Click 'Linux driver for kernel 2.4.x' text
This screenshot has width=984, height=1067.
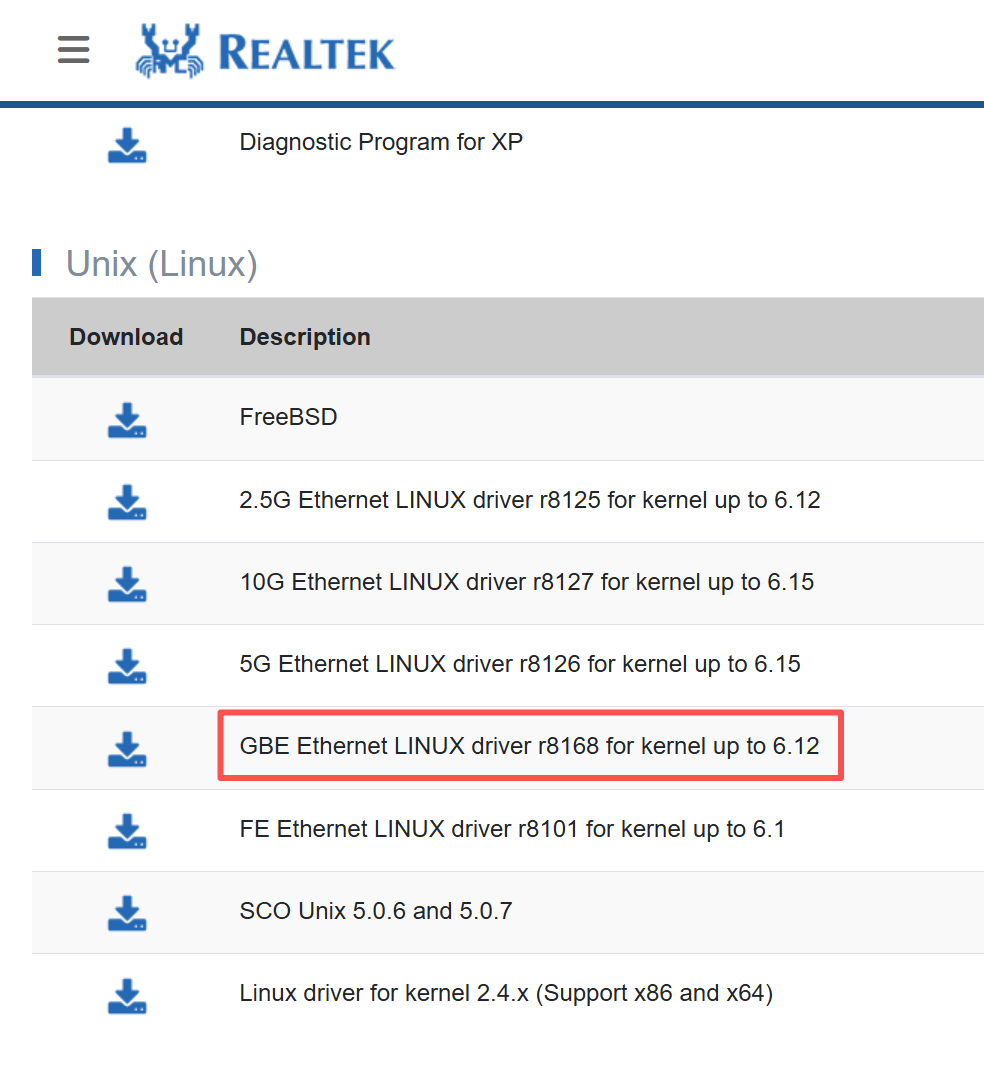point(384,994)
